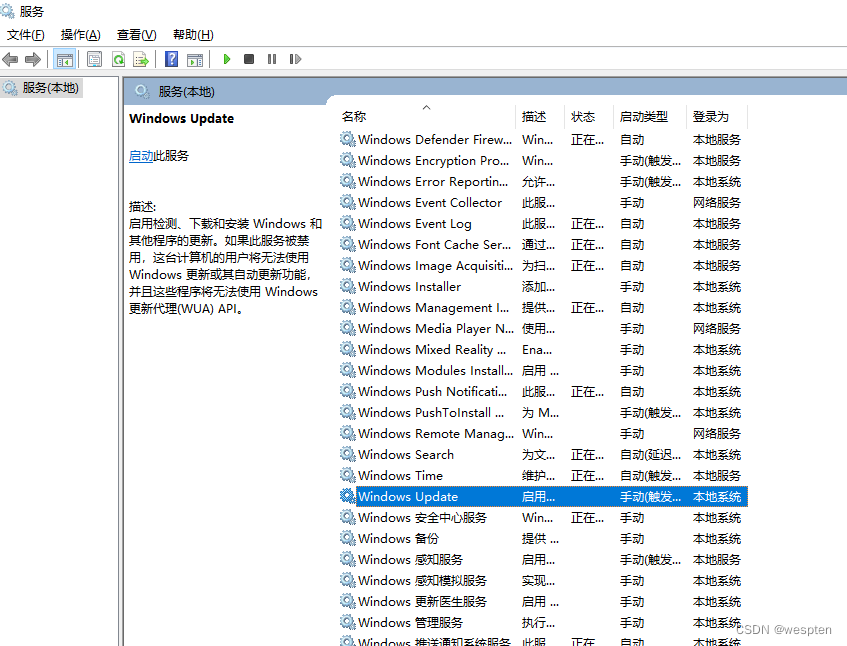Select Windows Remote Manag... service

[436, 433]
